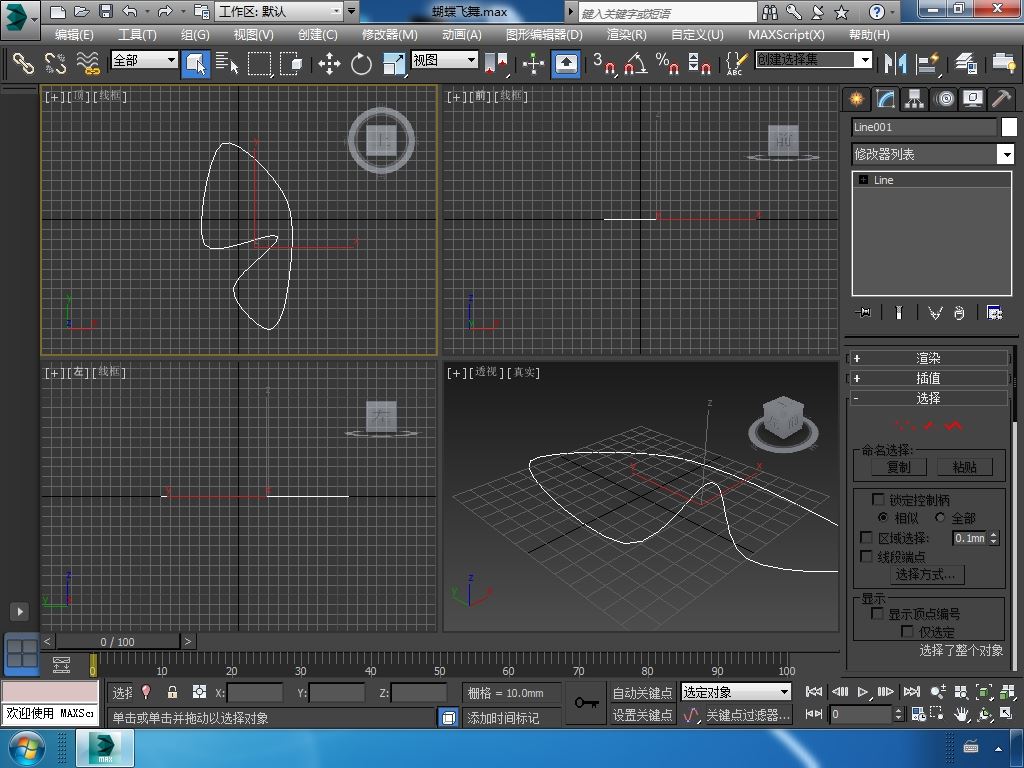Open the 工作区 workspace dropdown
Viewport: 1024px width, 768px height.
280,11
